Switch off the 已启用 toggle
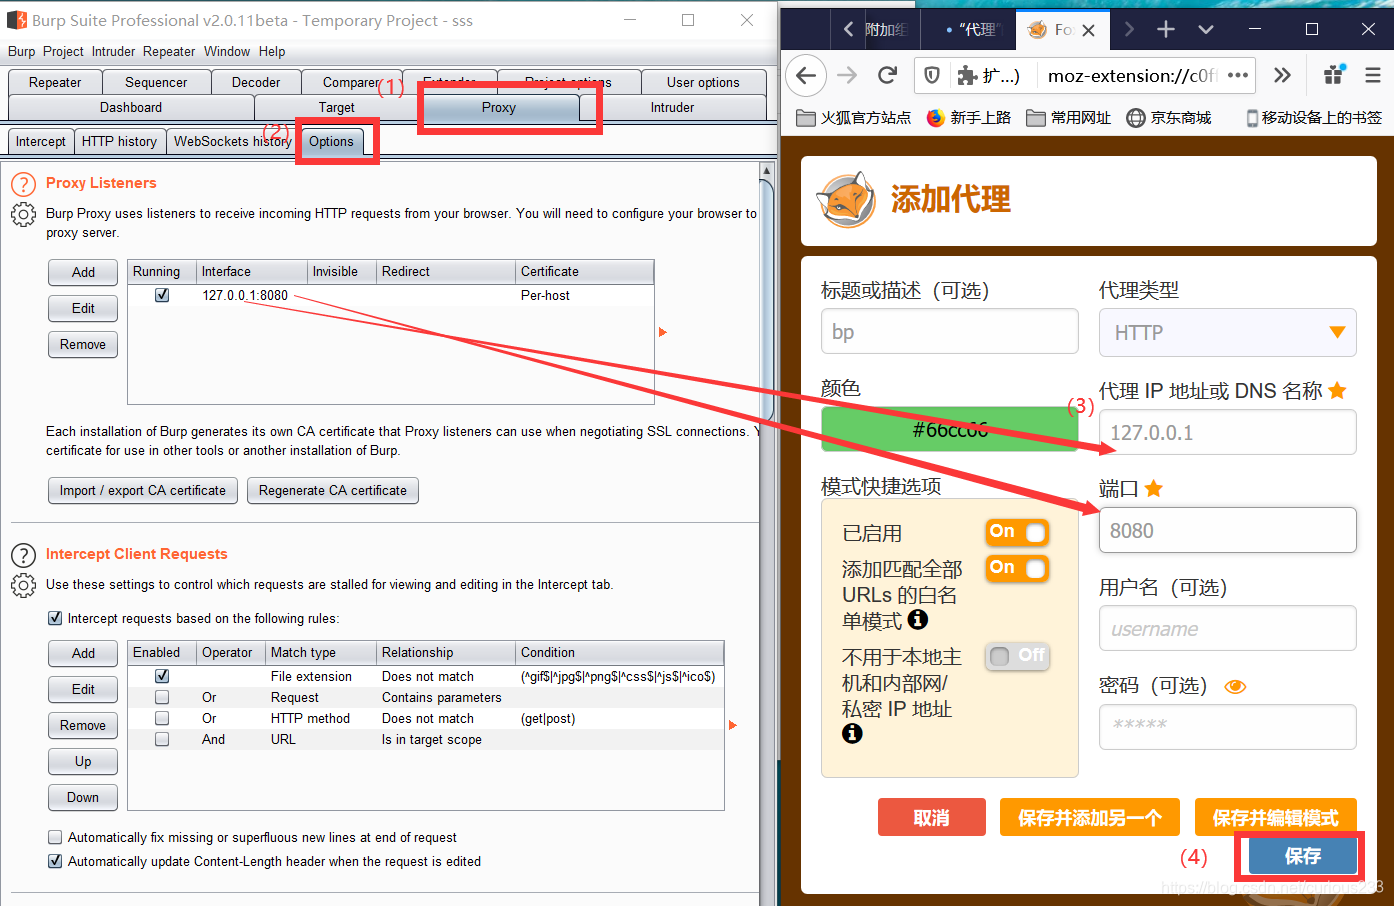Image resolution: width=1394 pixels, height=906 pixels. click(x=1017, y=532)
